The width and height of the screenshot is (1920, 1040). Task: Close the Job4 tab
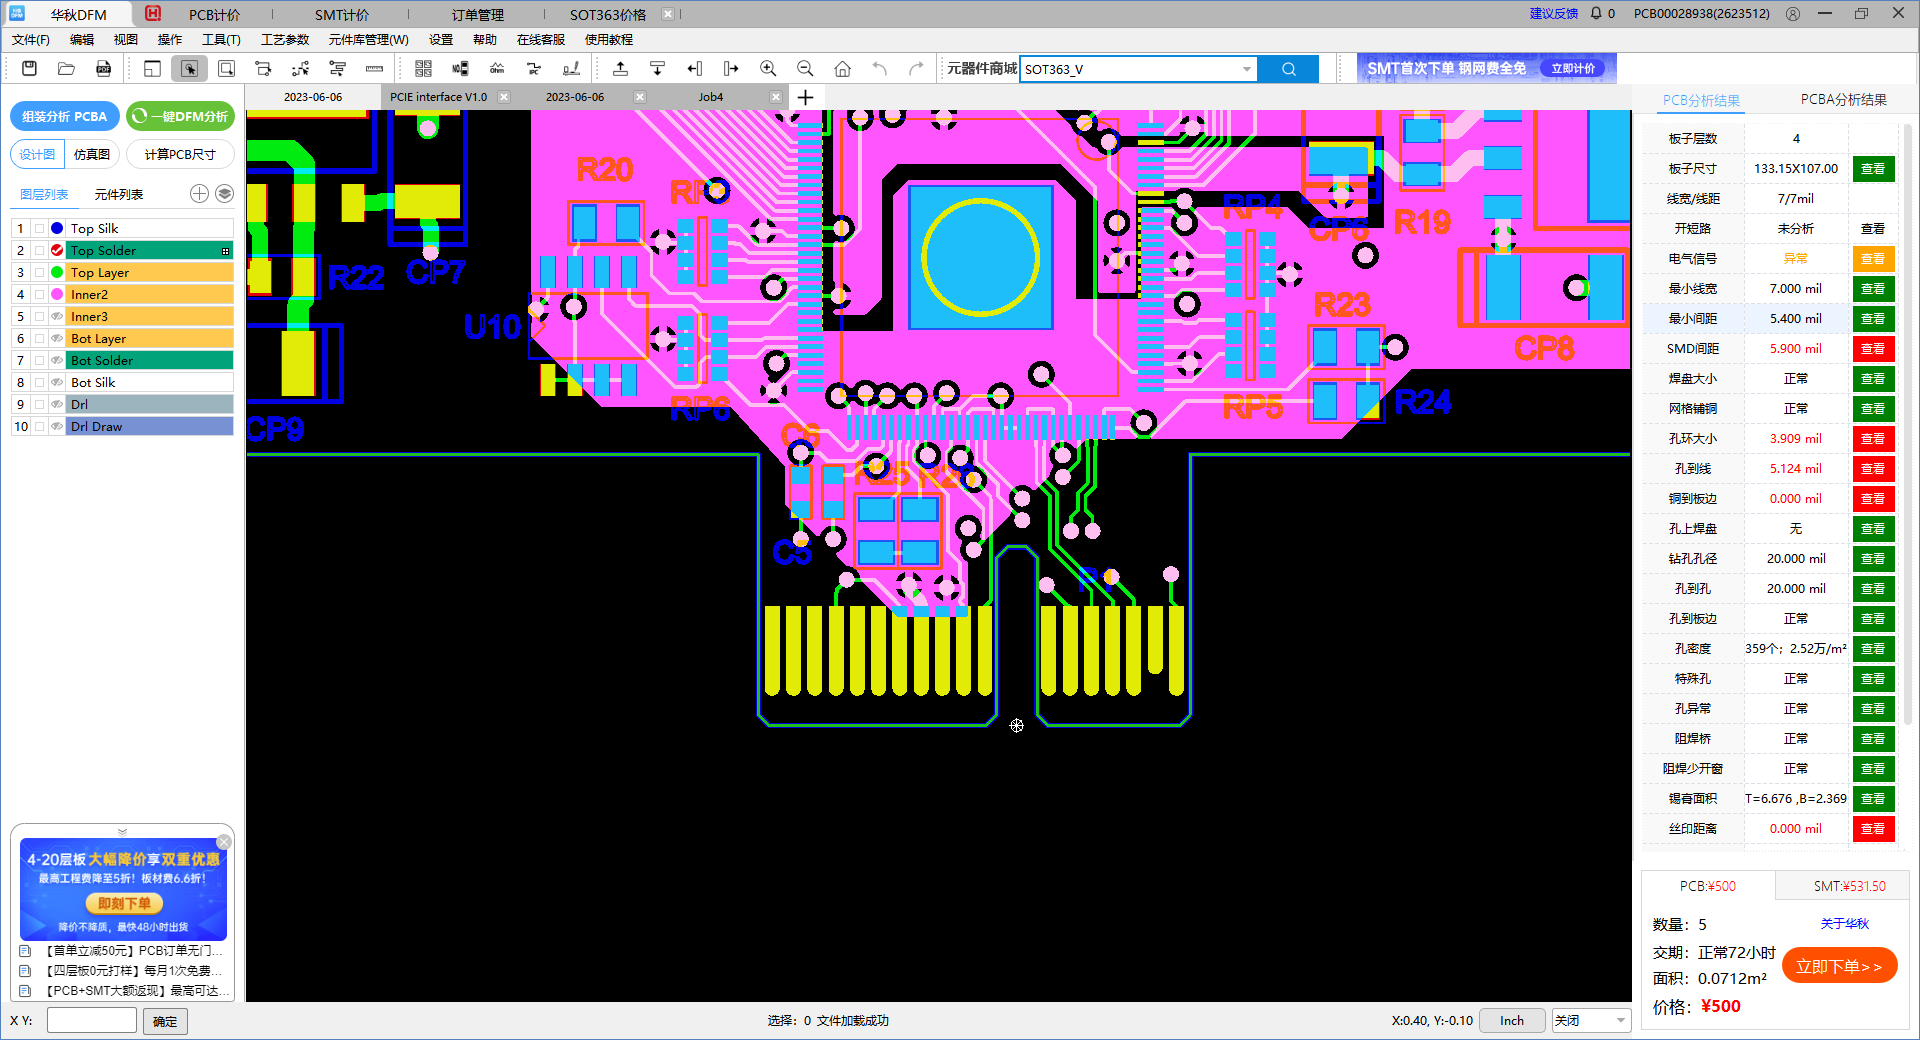[775, 97]
